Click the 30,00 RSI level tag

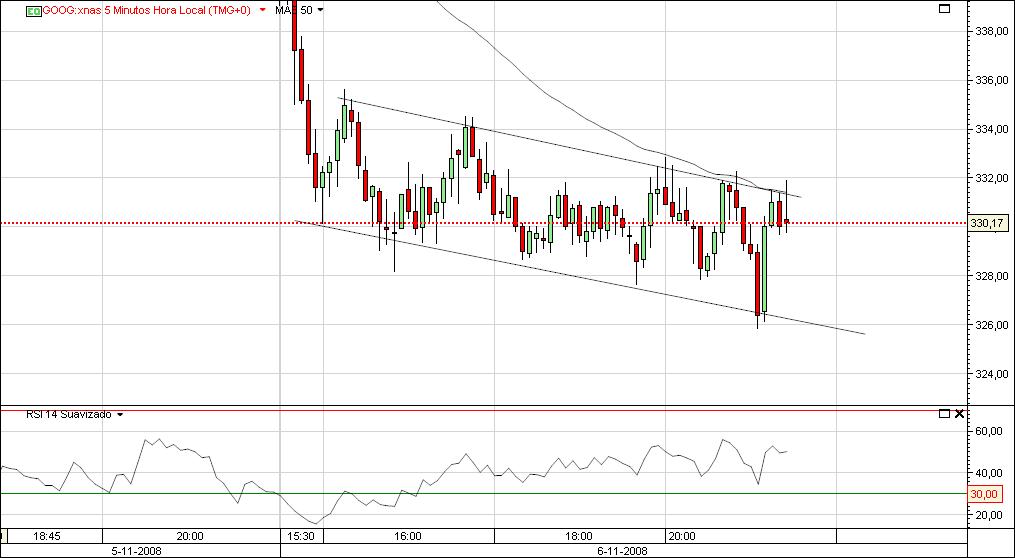(x=986, y=494)
